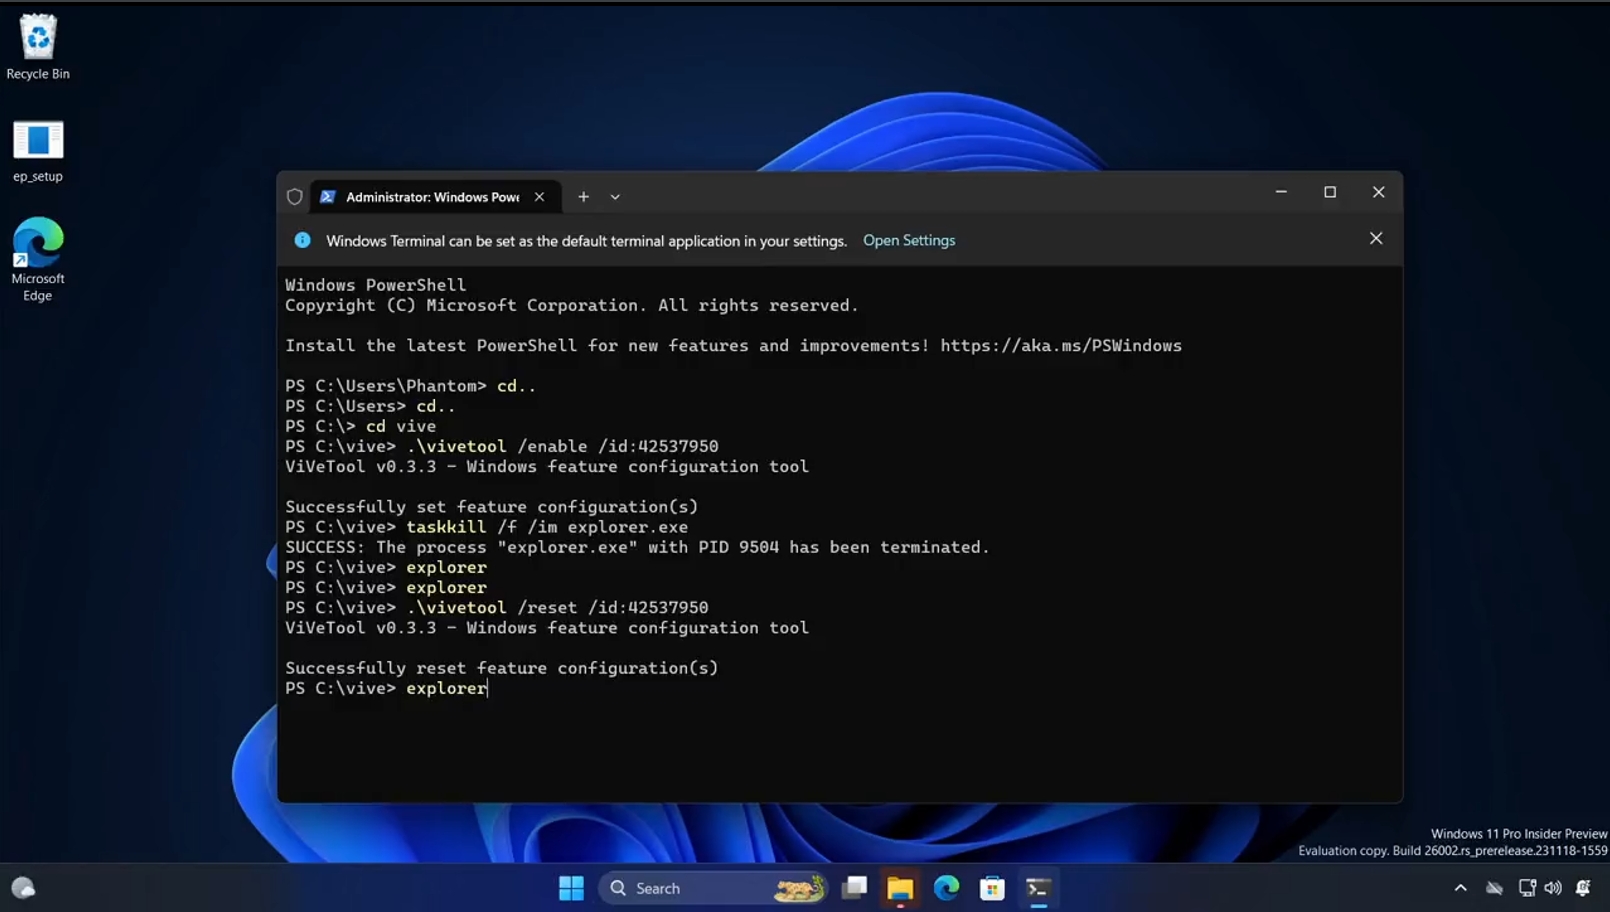Image resolution: width=1610 pixels, height=912 pixels.
Task: Open the Recycle Bin desktop icon
Action: coord(38,47)
